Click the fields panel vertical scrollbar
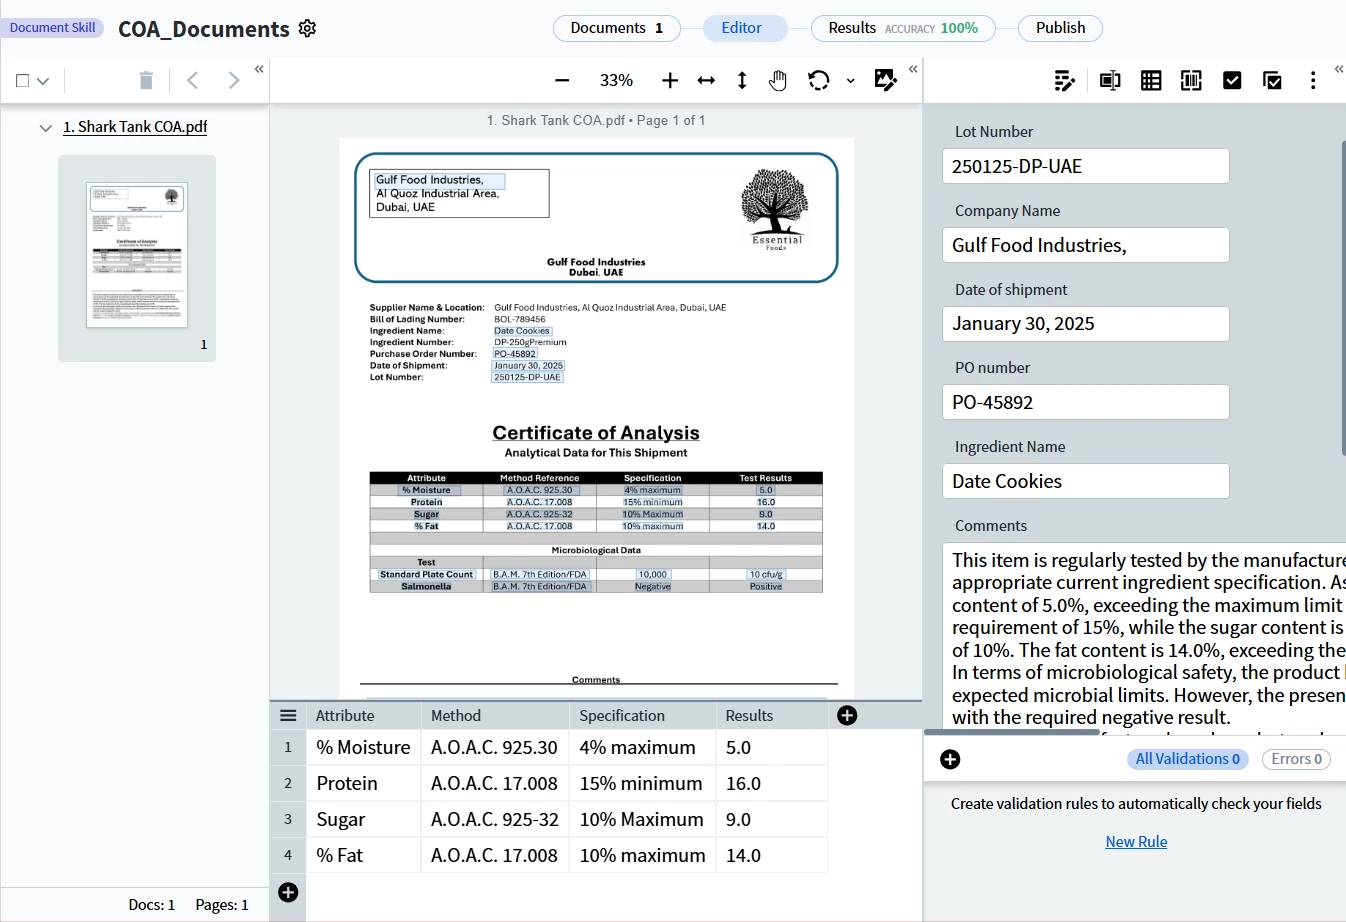Viewport: 1346px width, 922px height. (1343, 298)
